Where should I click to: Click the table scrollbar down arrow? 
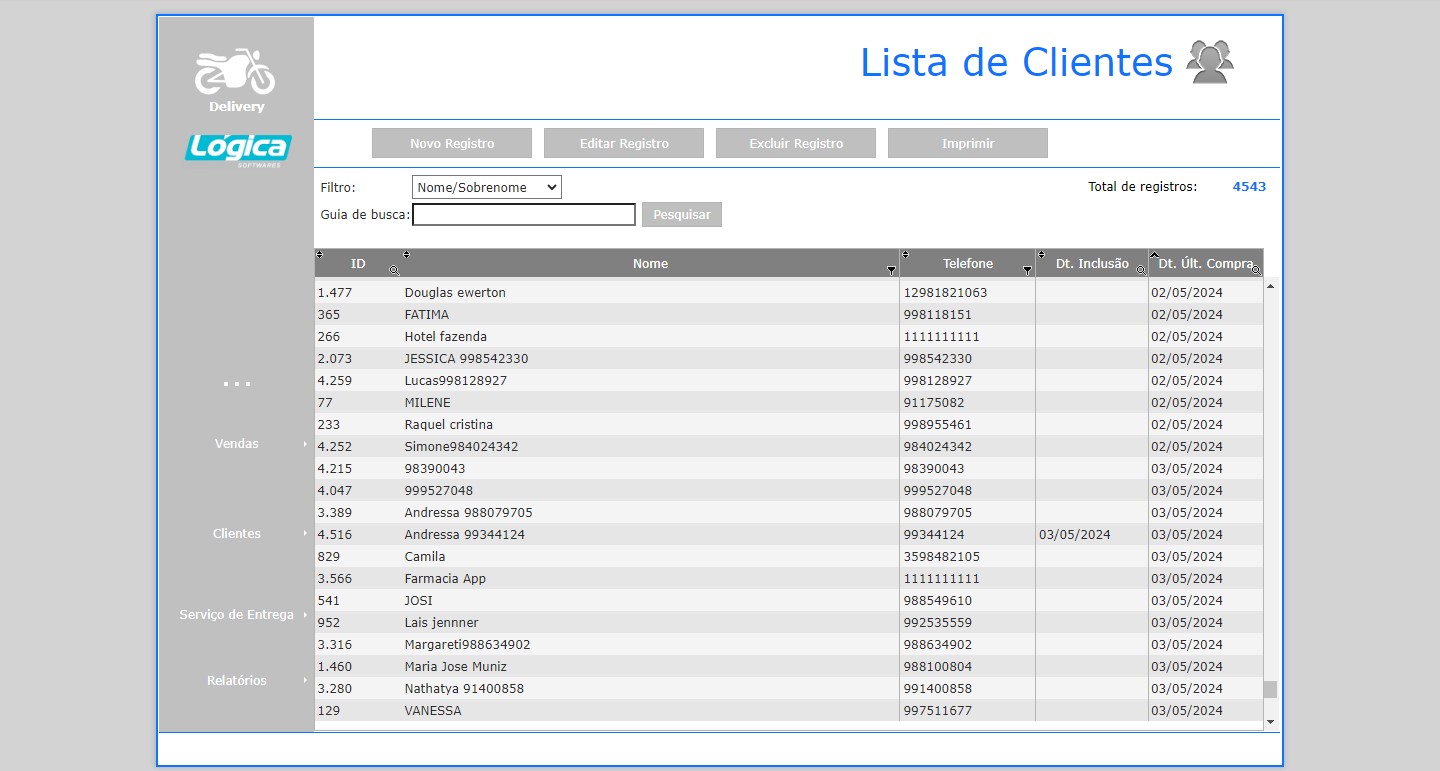pyautogui.click(x=1270, y=721)
